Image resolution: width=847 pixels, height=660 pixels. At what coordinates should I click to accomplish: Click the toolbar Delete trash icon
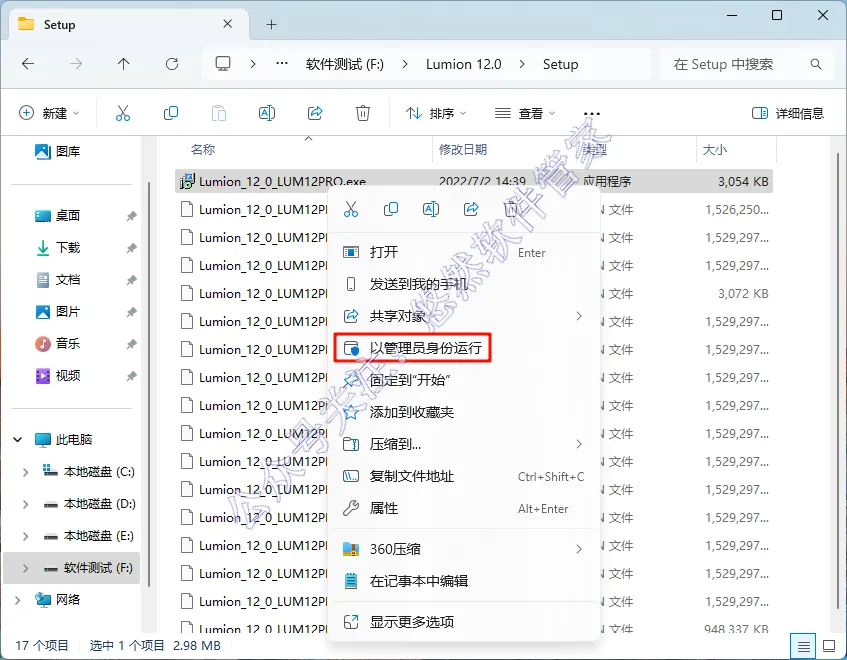tap(362, 113)
